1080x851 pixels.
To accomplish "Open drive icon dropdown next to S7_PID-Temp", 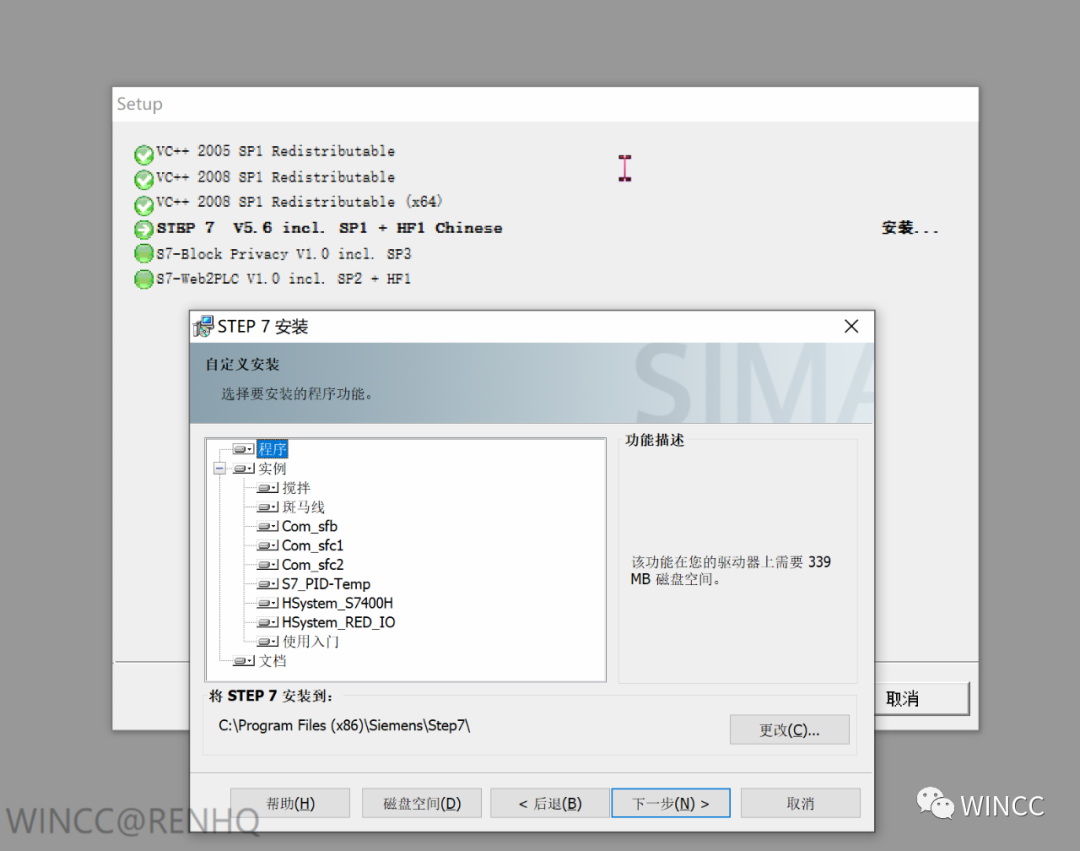I will pyautogui.click(x=267, y=585).
